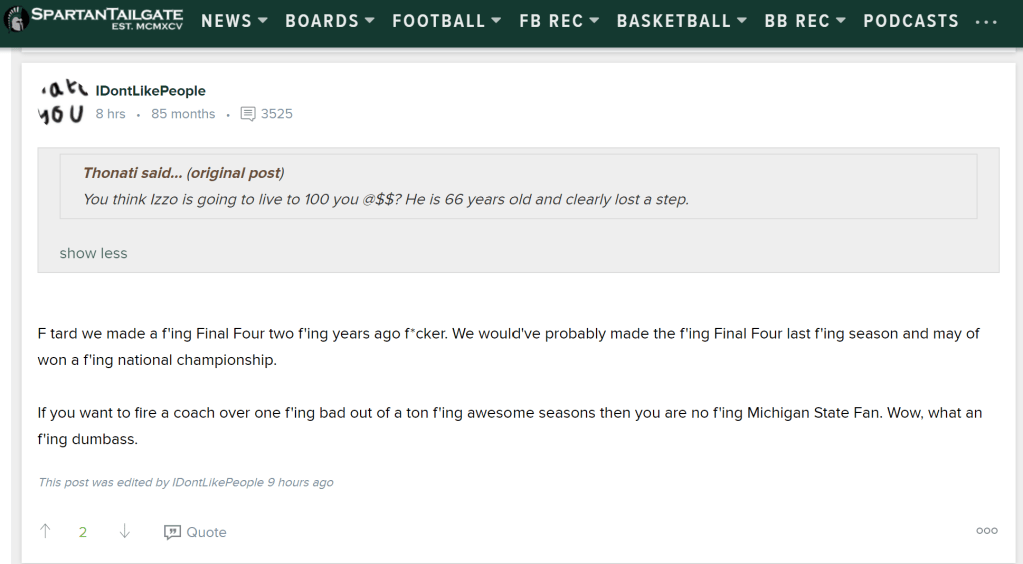Open the three-circle post options menu
The height and width of the screenshot is (564, 1023).
click(x=987, y=531)
